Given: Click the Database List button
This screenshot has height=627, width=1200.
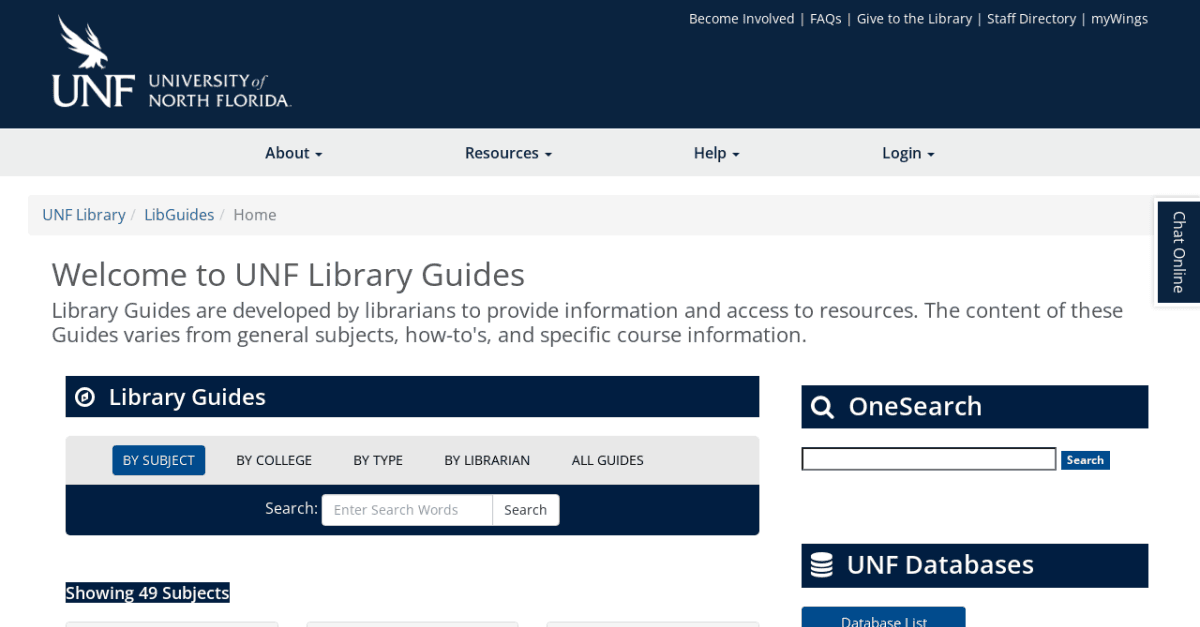Looking at the screenshot, I should pos(883,620).
